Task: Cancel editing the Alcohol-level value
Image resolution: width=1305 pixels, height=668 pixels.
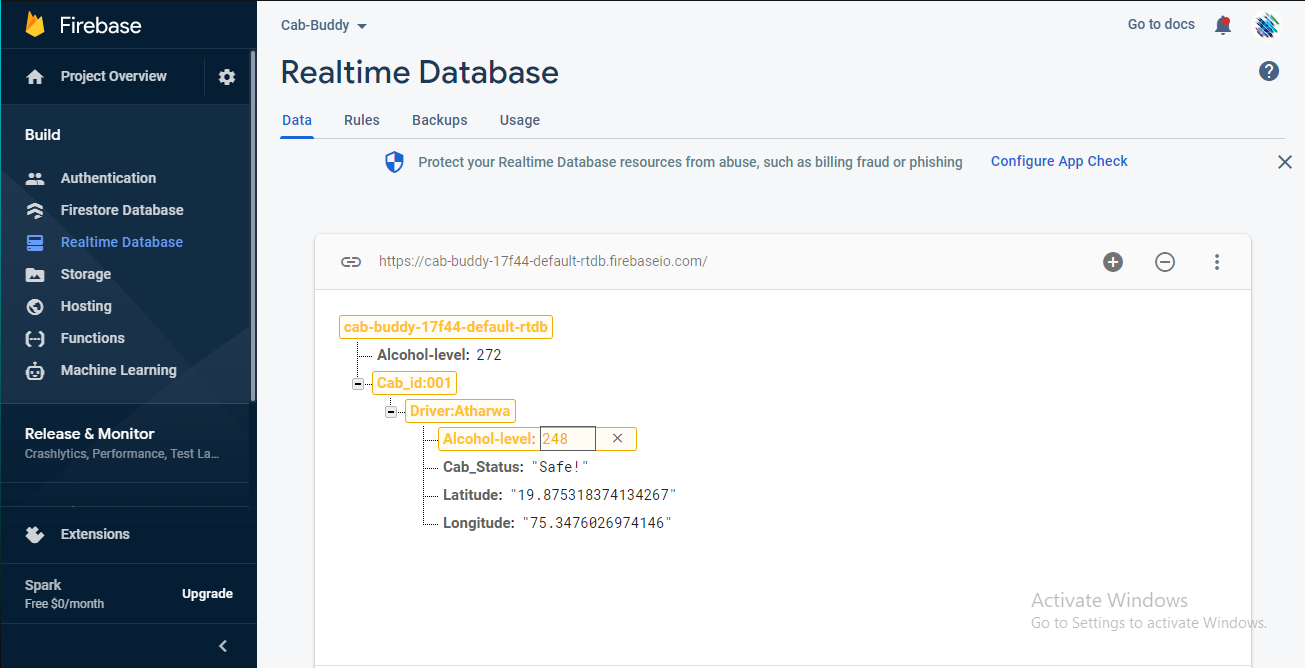Action: (617, 439)
